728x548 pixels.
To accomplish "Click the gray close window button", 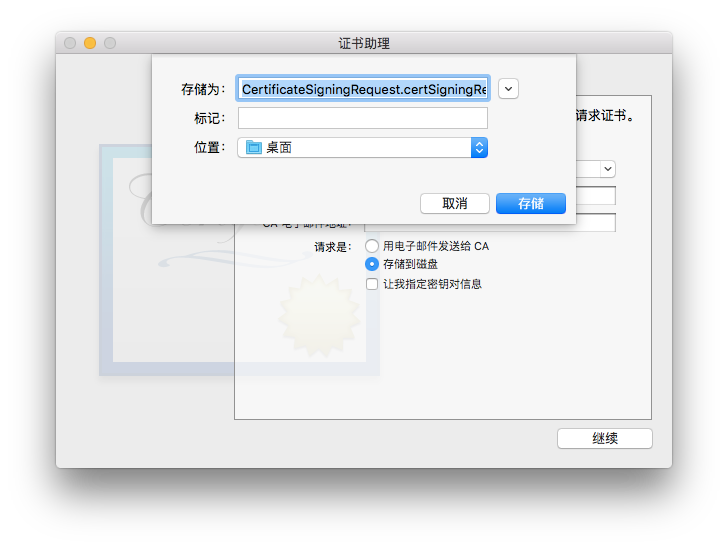I will point(70,43).
